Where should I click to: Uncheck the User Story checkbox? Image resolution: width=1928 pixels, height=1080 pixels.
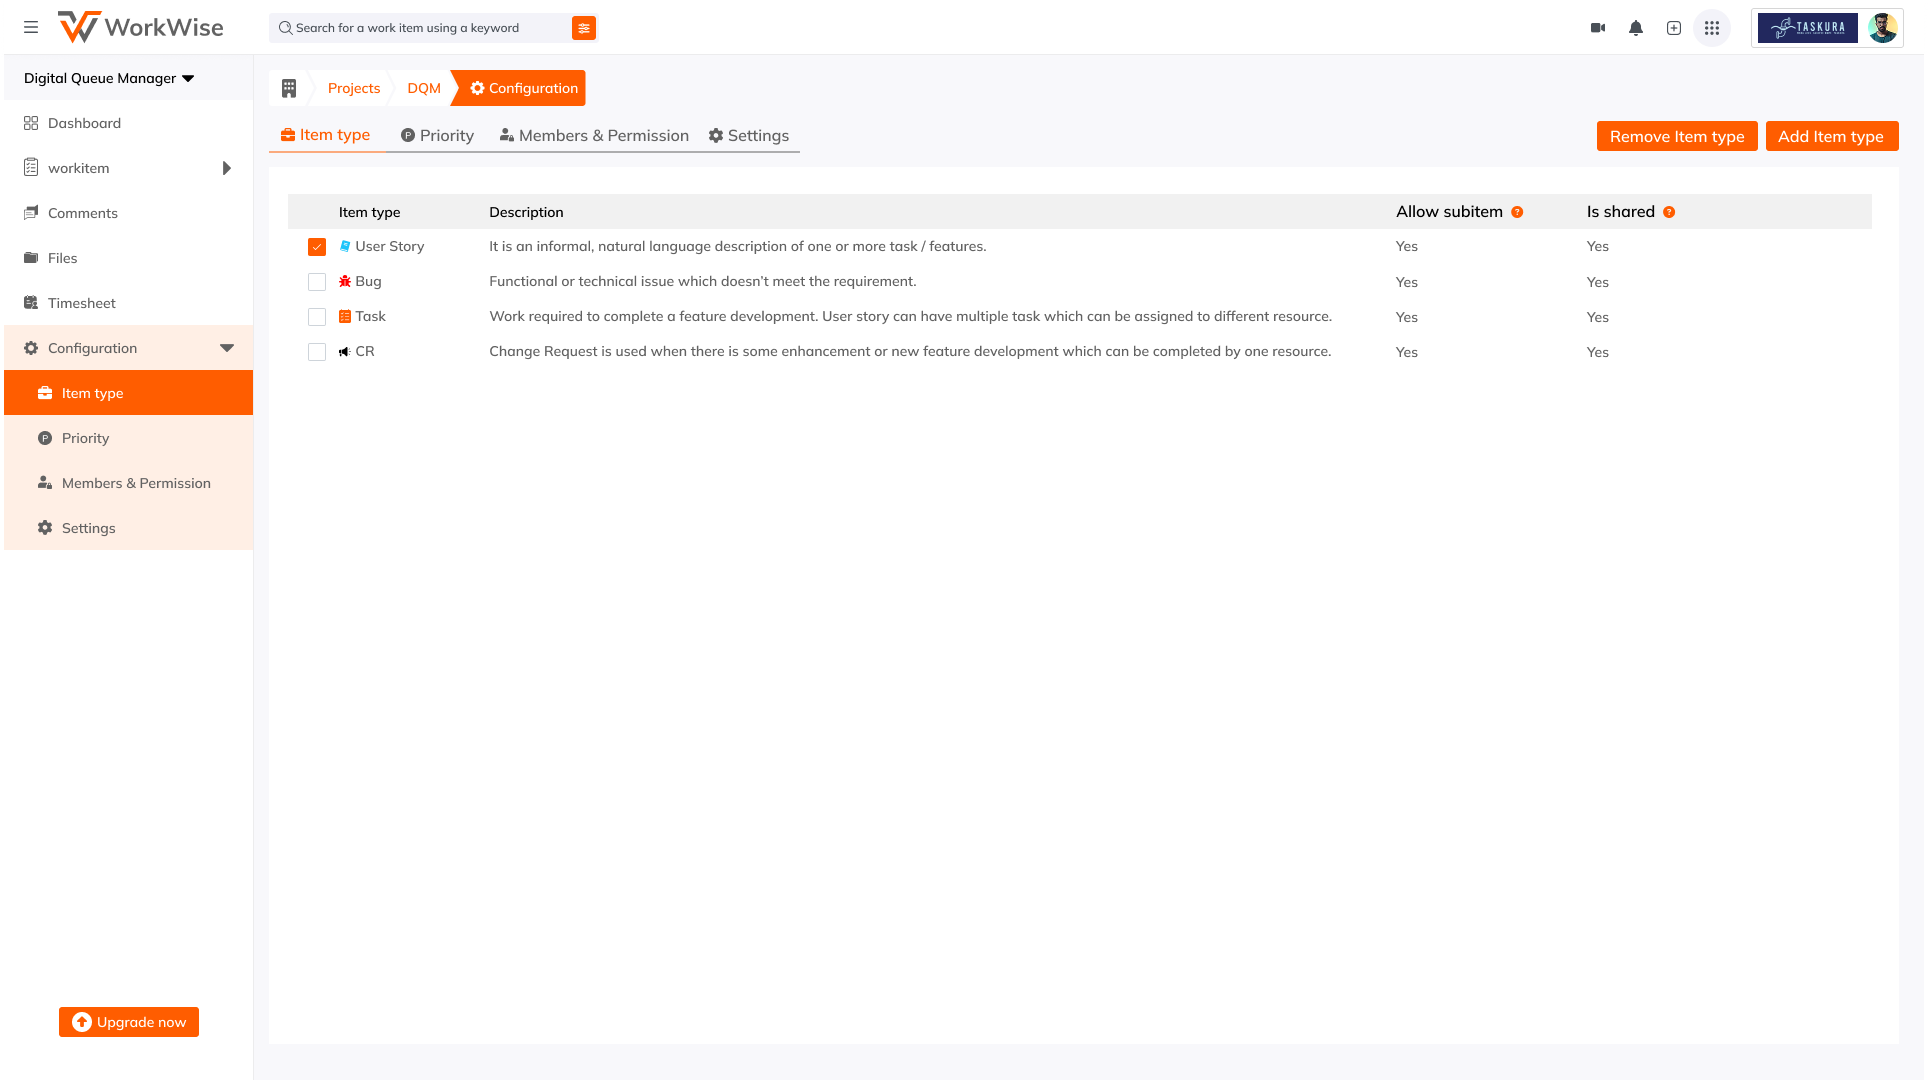coord(317,247)
